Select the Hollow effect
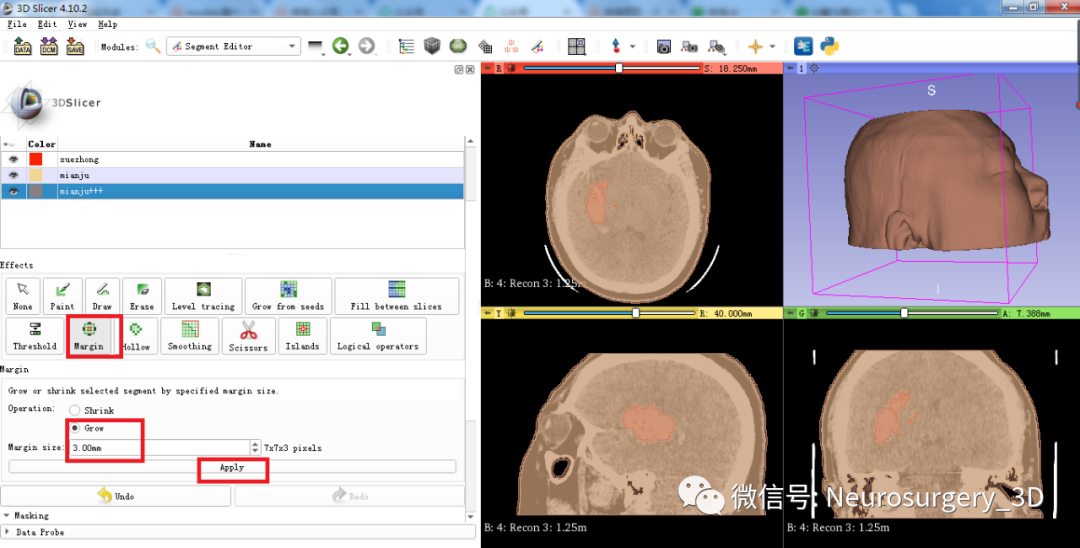 136,336
